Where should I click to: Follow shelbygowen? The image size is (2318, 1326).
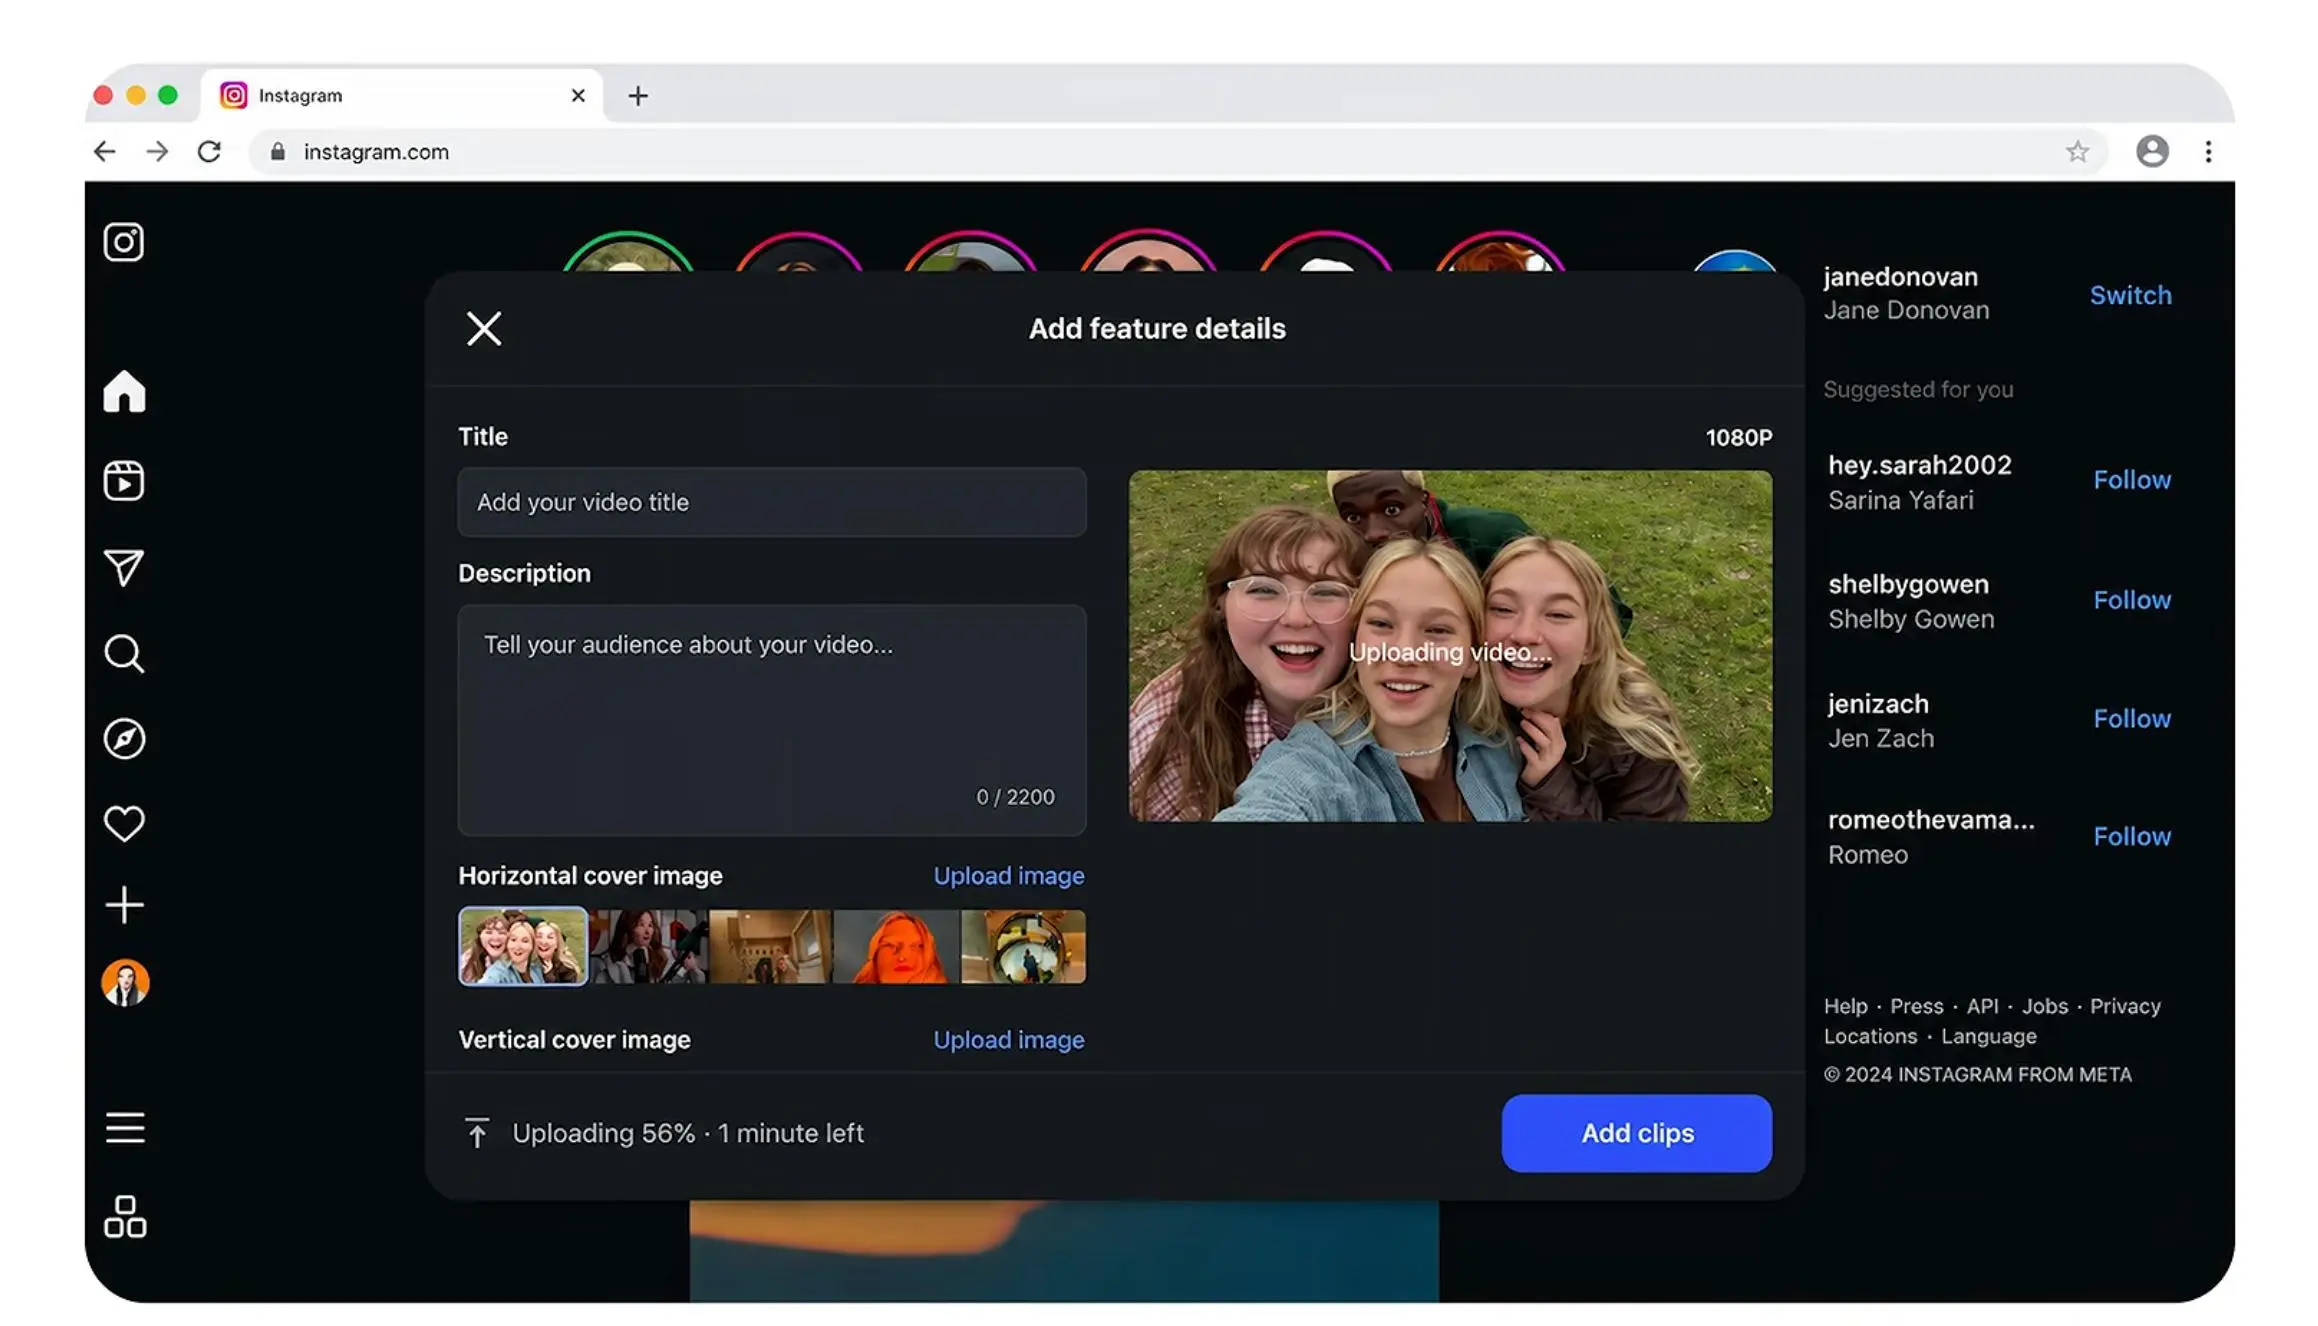pyautogui.click(x=2132, y=600)
